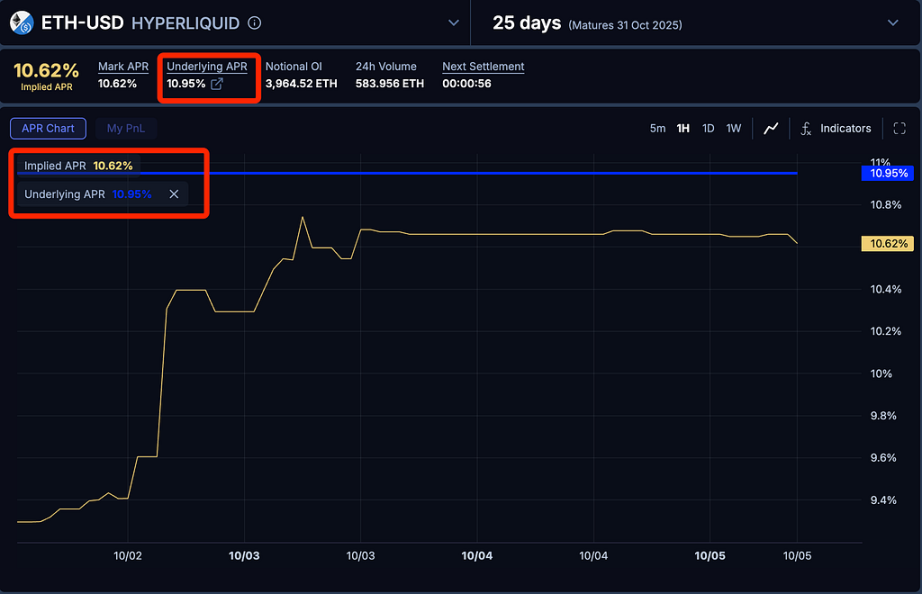Open the info icon beside HYPERLIQUID
The height and width of the screenshot is (594, 922).
(x=255, y=23)
